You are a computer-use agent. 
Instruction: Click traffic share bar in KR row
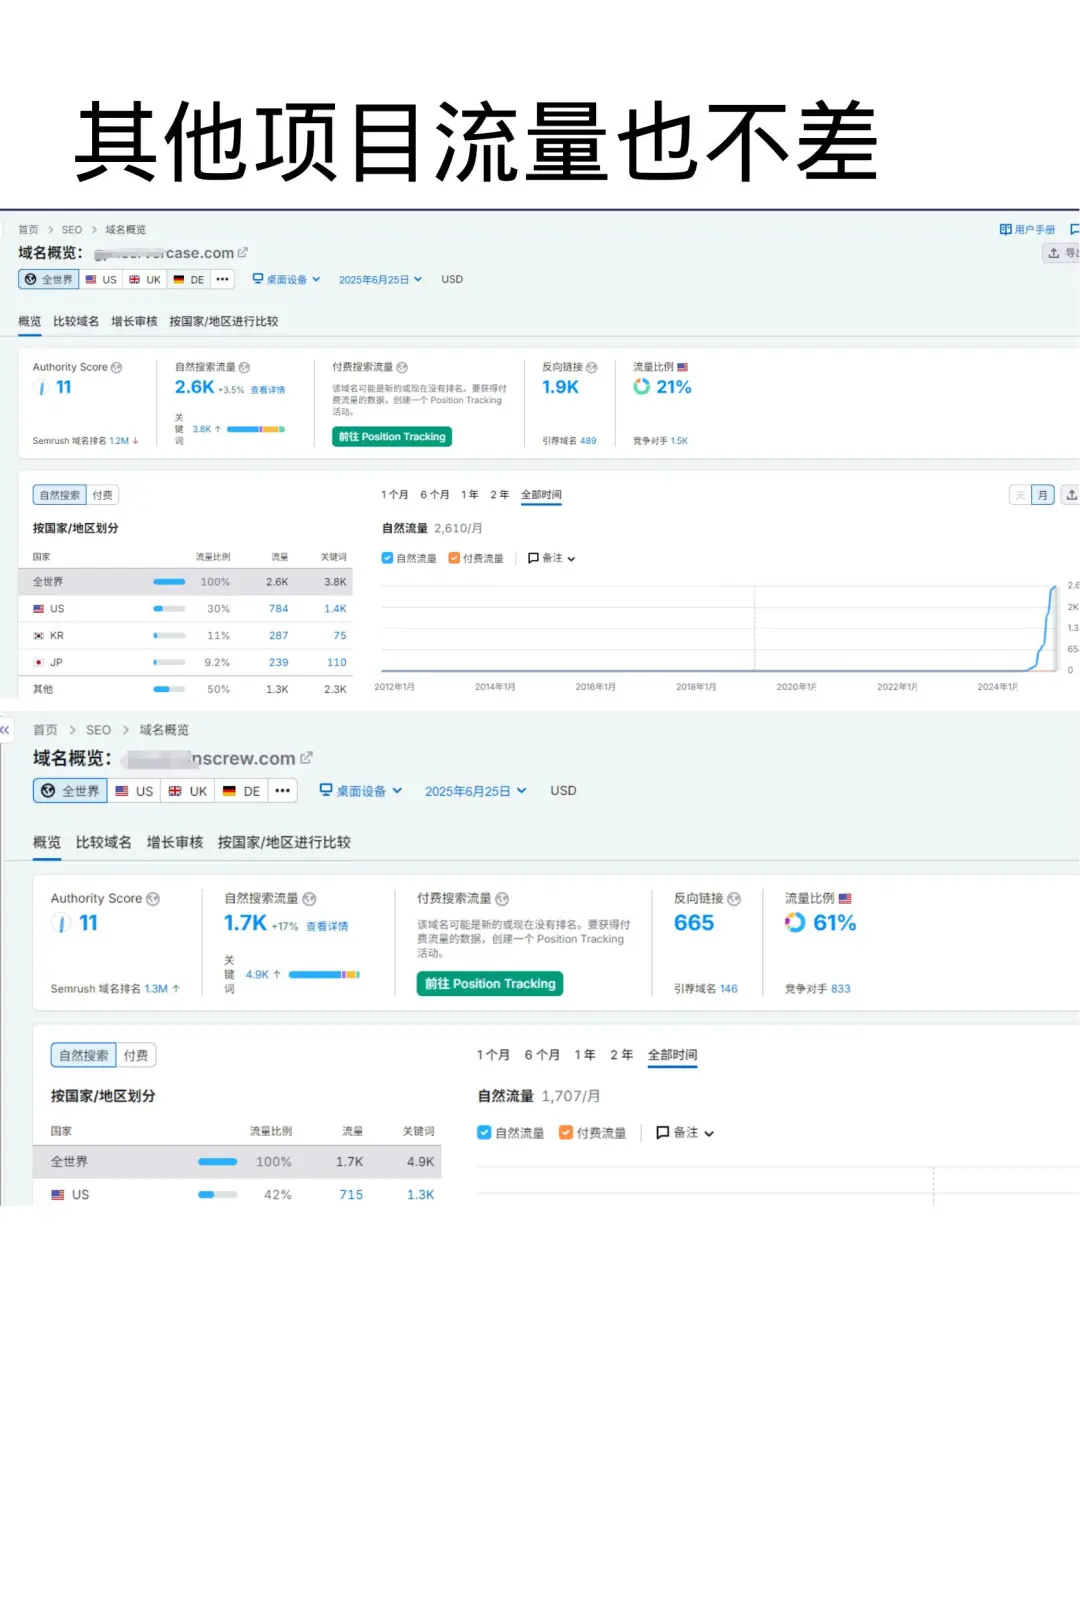pyautogui.click(x=169, y=635)
